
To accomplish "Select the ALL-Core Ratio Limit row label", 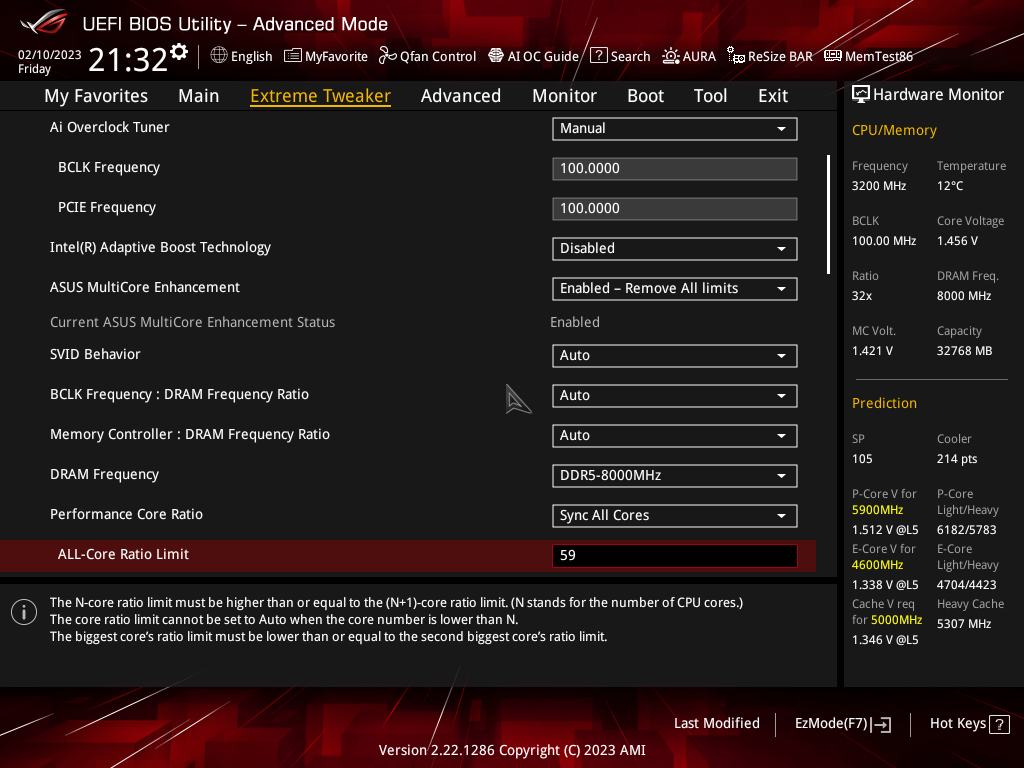I will click(123, 554).
